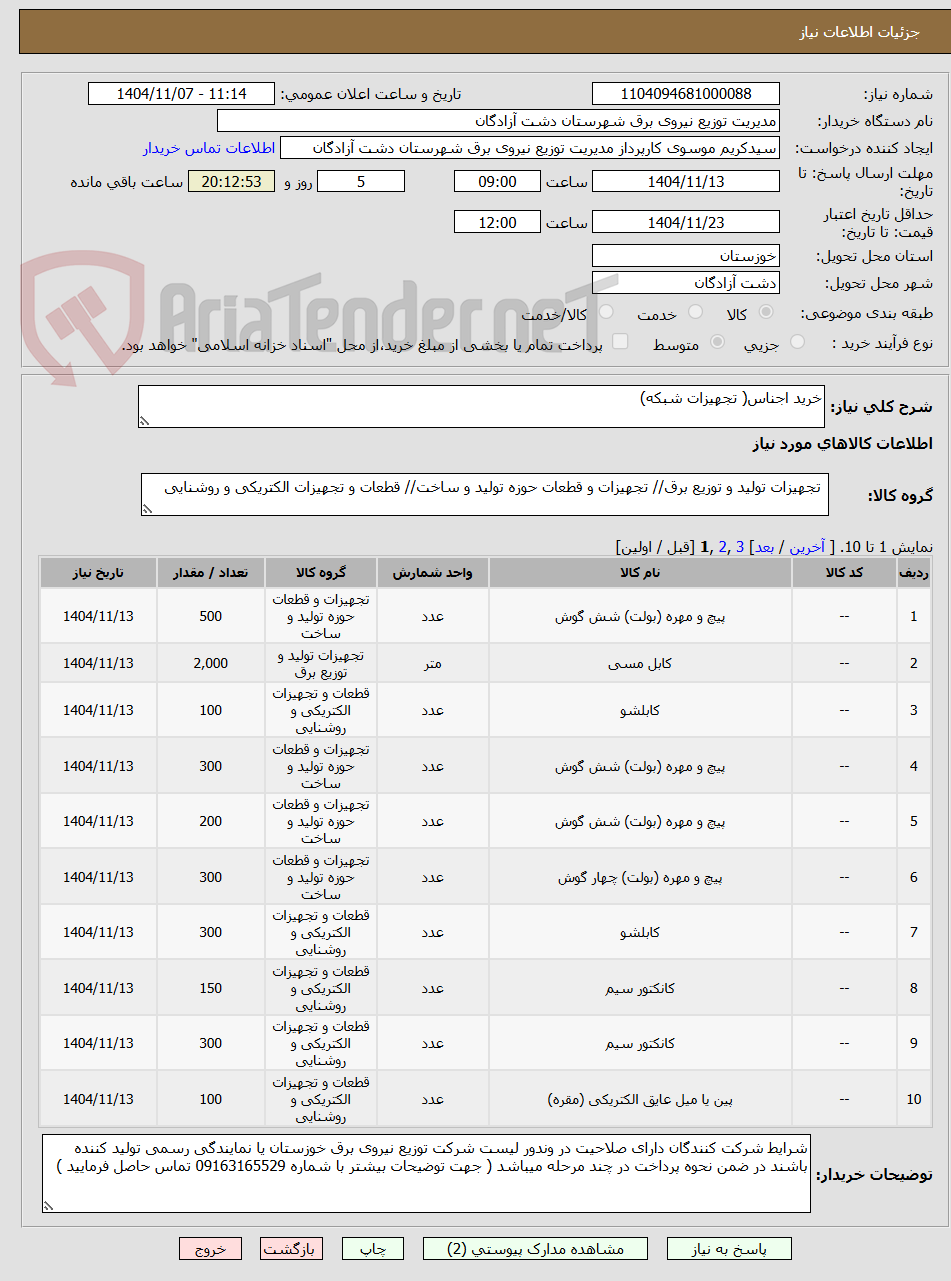Click the remaining days field showing 5
The width and height of the screenshot is (951, 1281).
[361, 181]
